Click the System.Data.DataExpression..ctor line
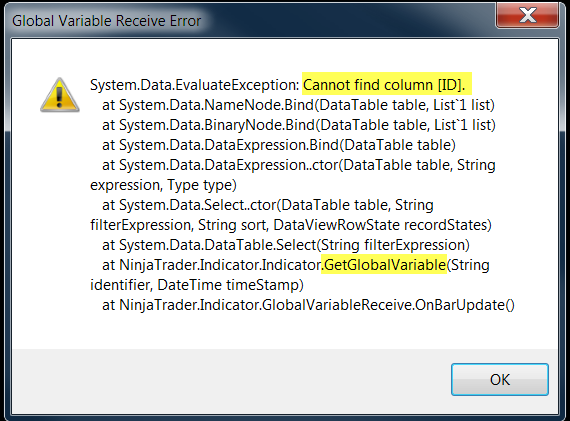The width and height of the screenshot is (570, 421). (x=299, y=165)
